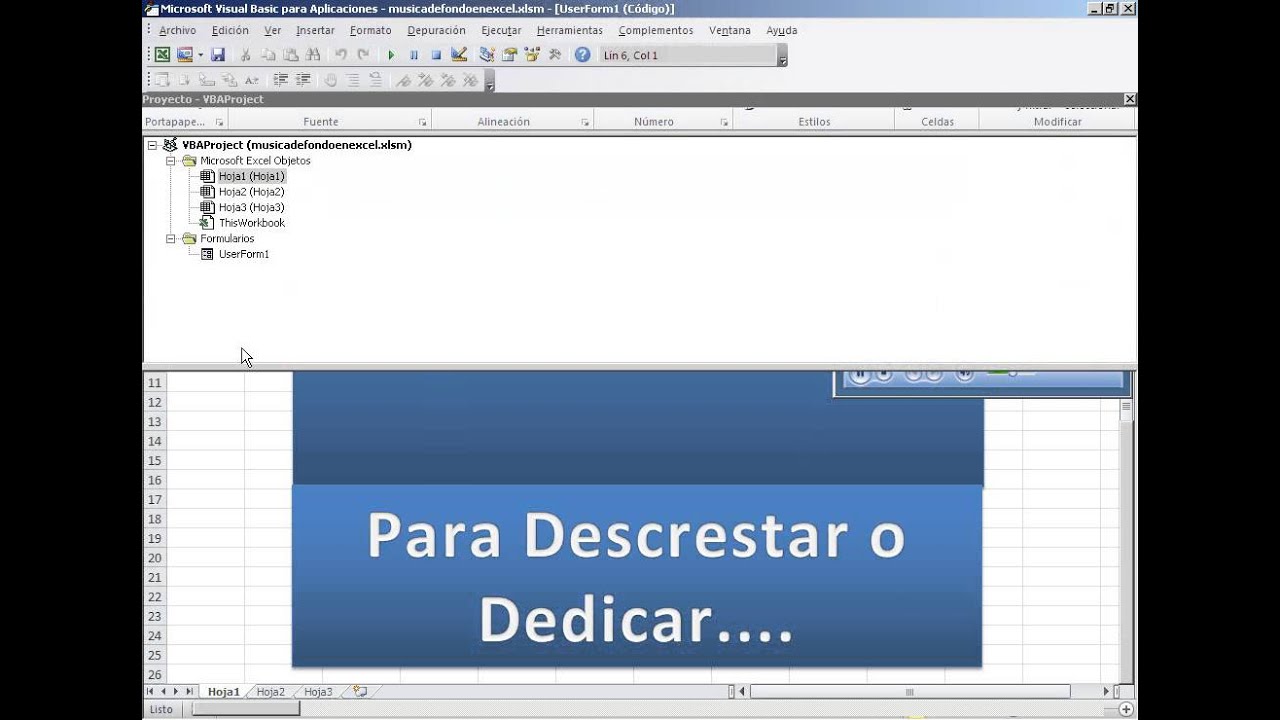Click the Reset (stop) square icon
1280x720 pixels.
pos(436,55)
